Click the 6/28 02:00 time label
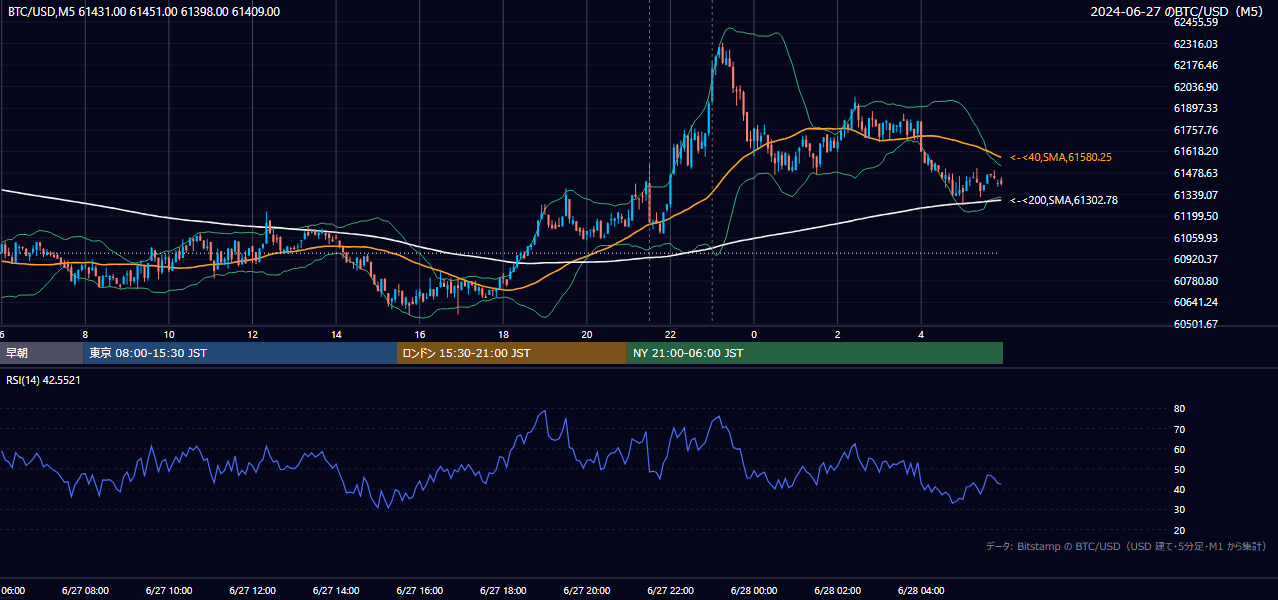1278x600 pixels. (838, 590)
